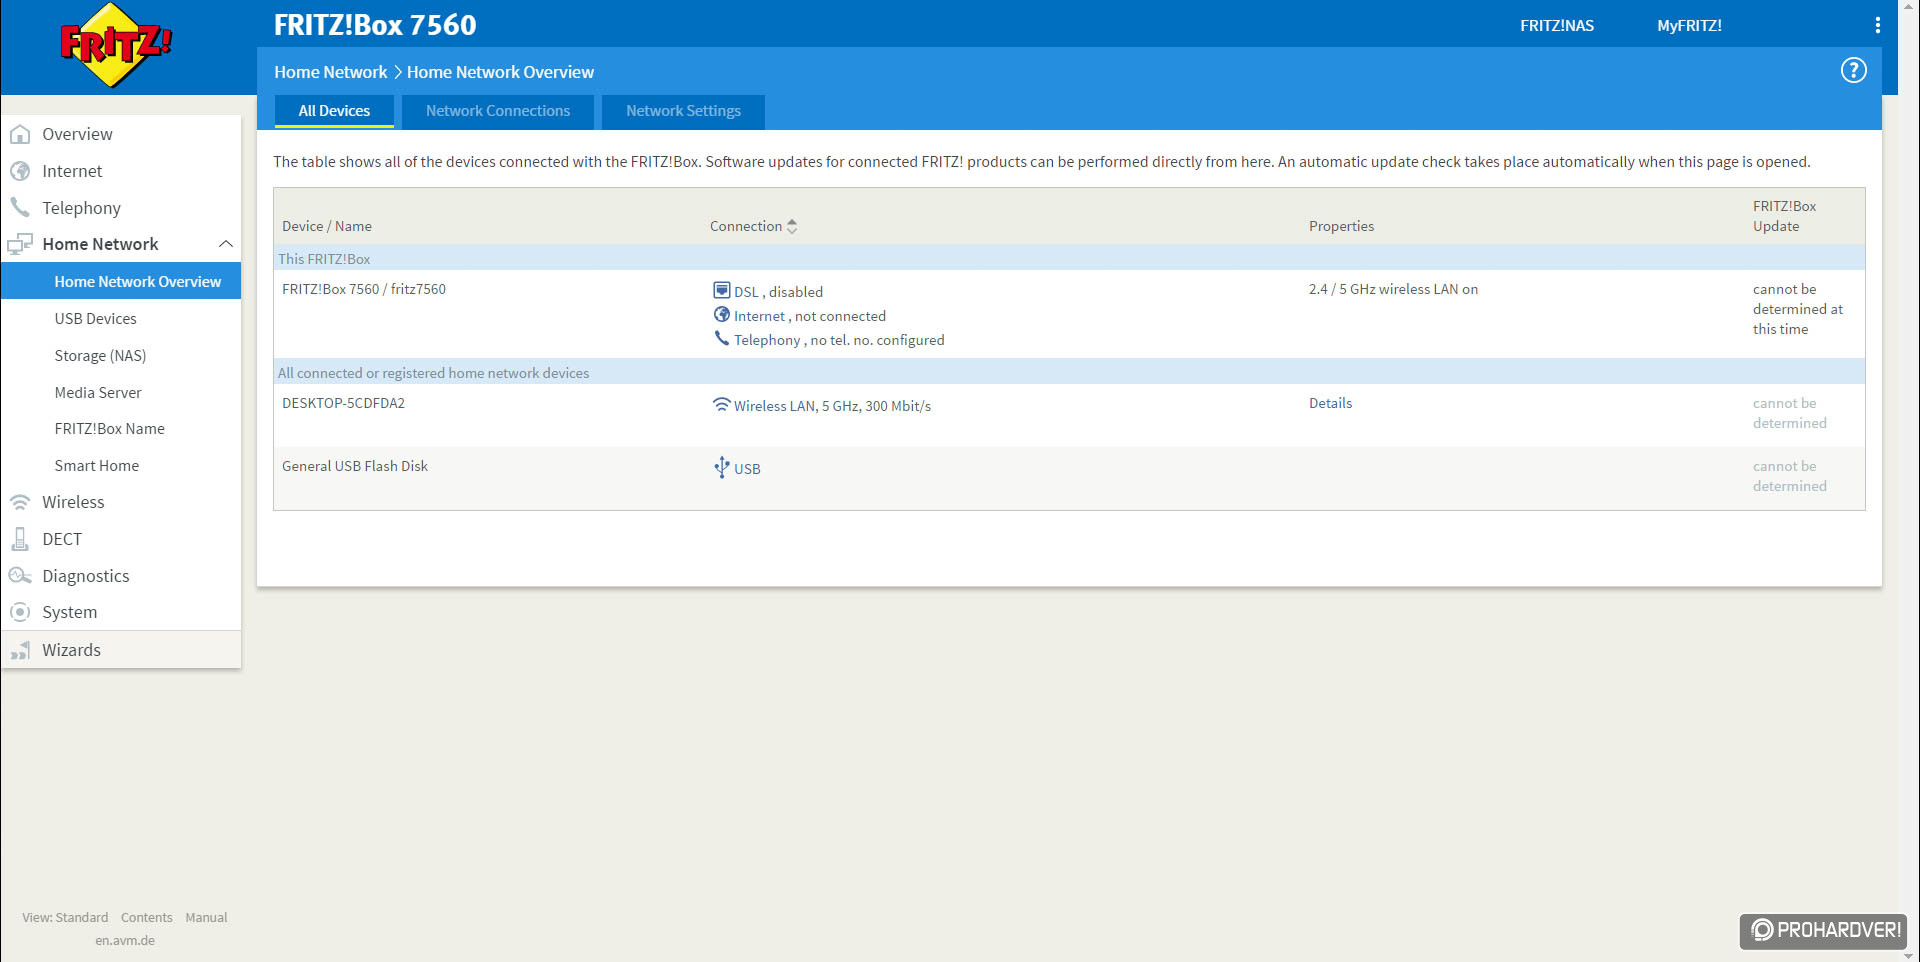1920x962 pixels.
Task: Visit the en.avm.de footer link
Action: (125, 940)
